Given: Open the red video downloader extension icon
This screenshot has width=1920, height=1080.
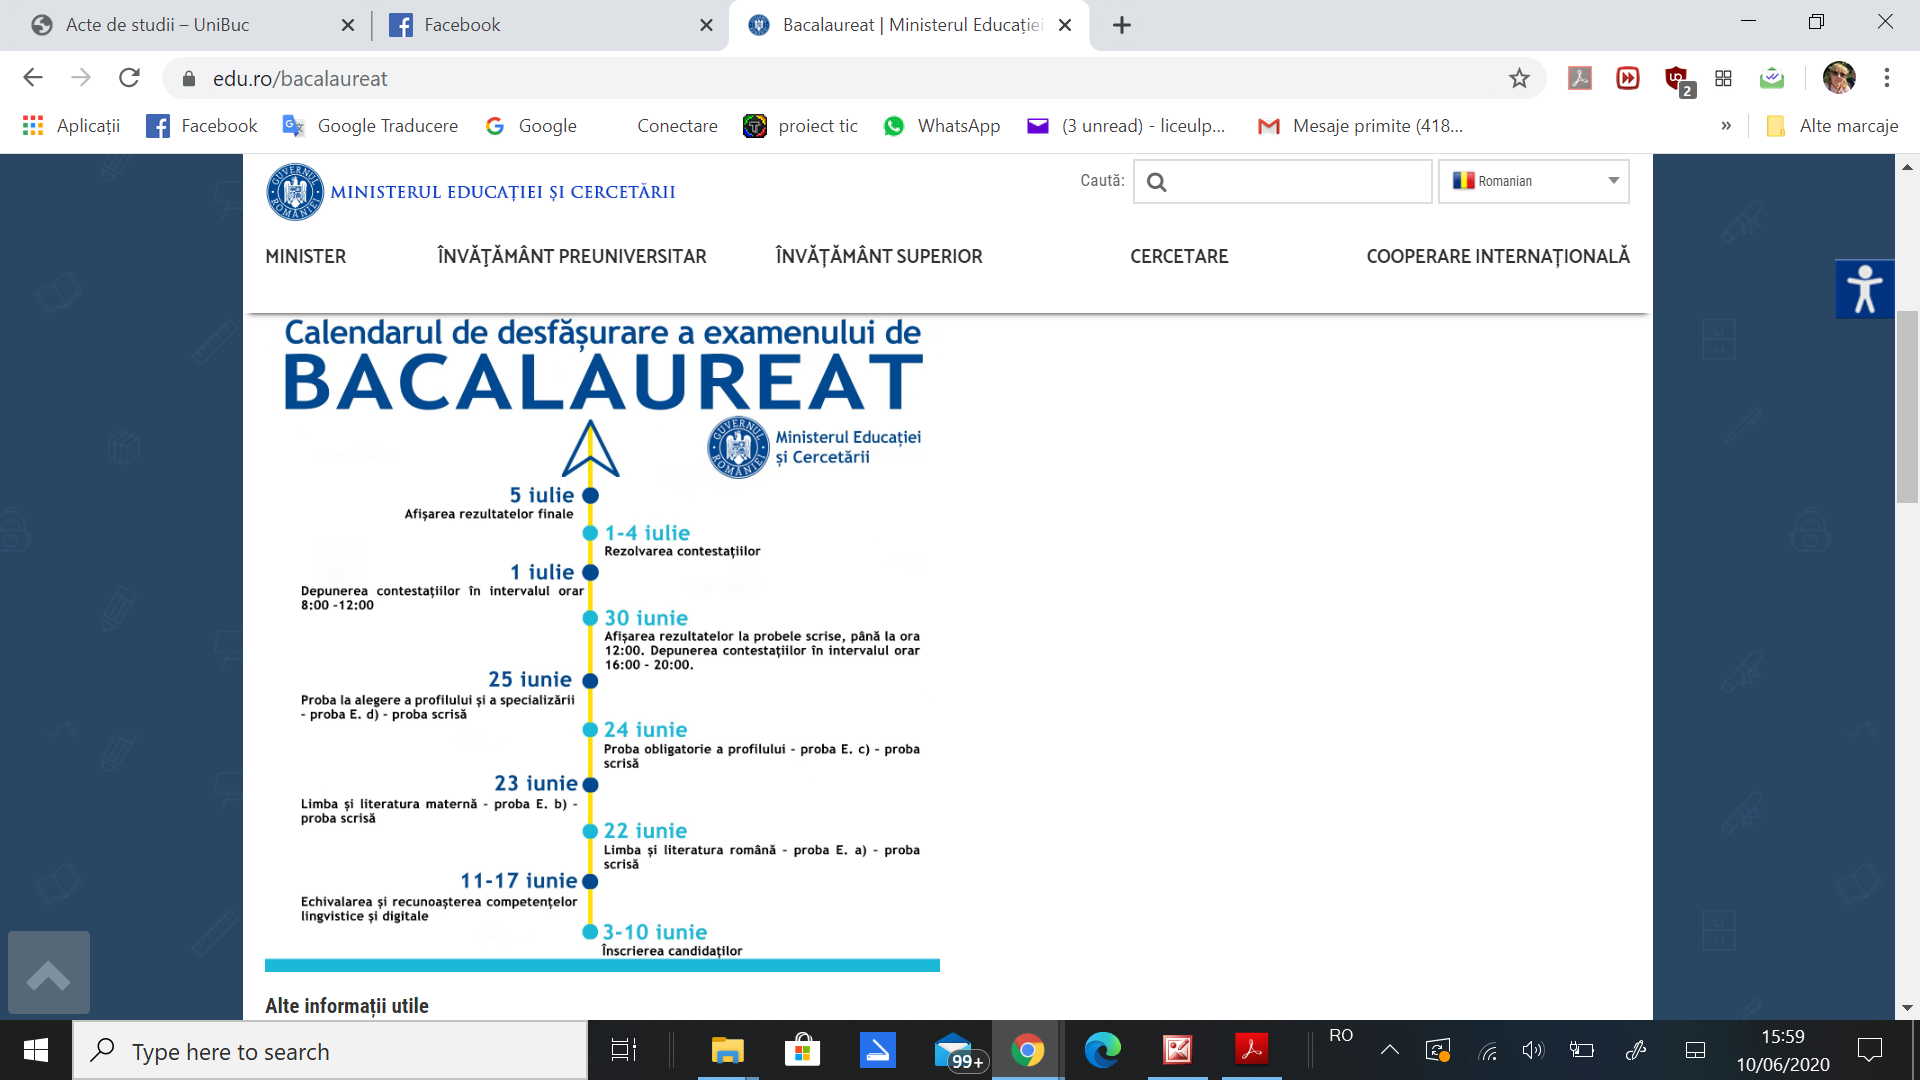Looking at the screenshot, I should click(1628, 78).
